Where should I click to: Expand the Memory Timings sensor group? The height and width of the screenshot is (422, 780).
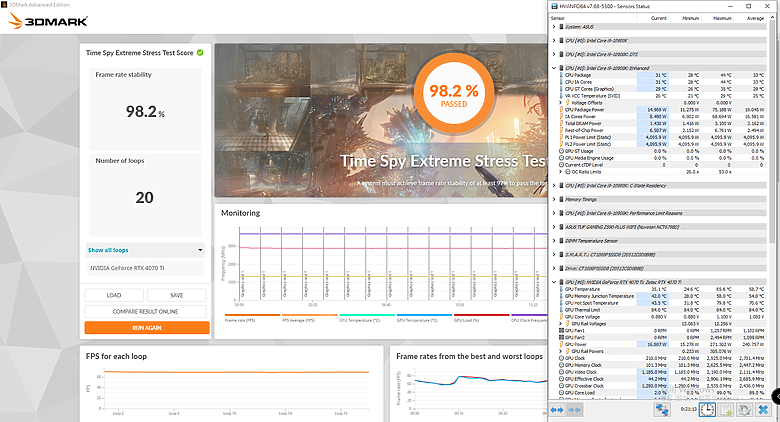click(554, 199)
